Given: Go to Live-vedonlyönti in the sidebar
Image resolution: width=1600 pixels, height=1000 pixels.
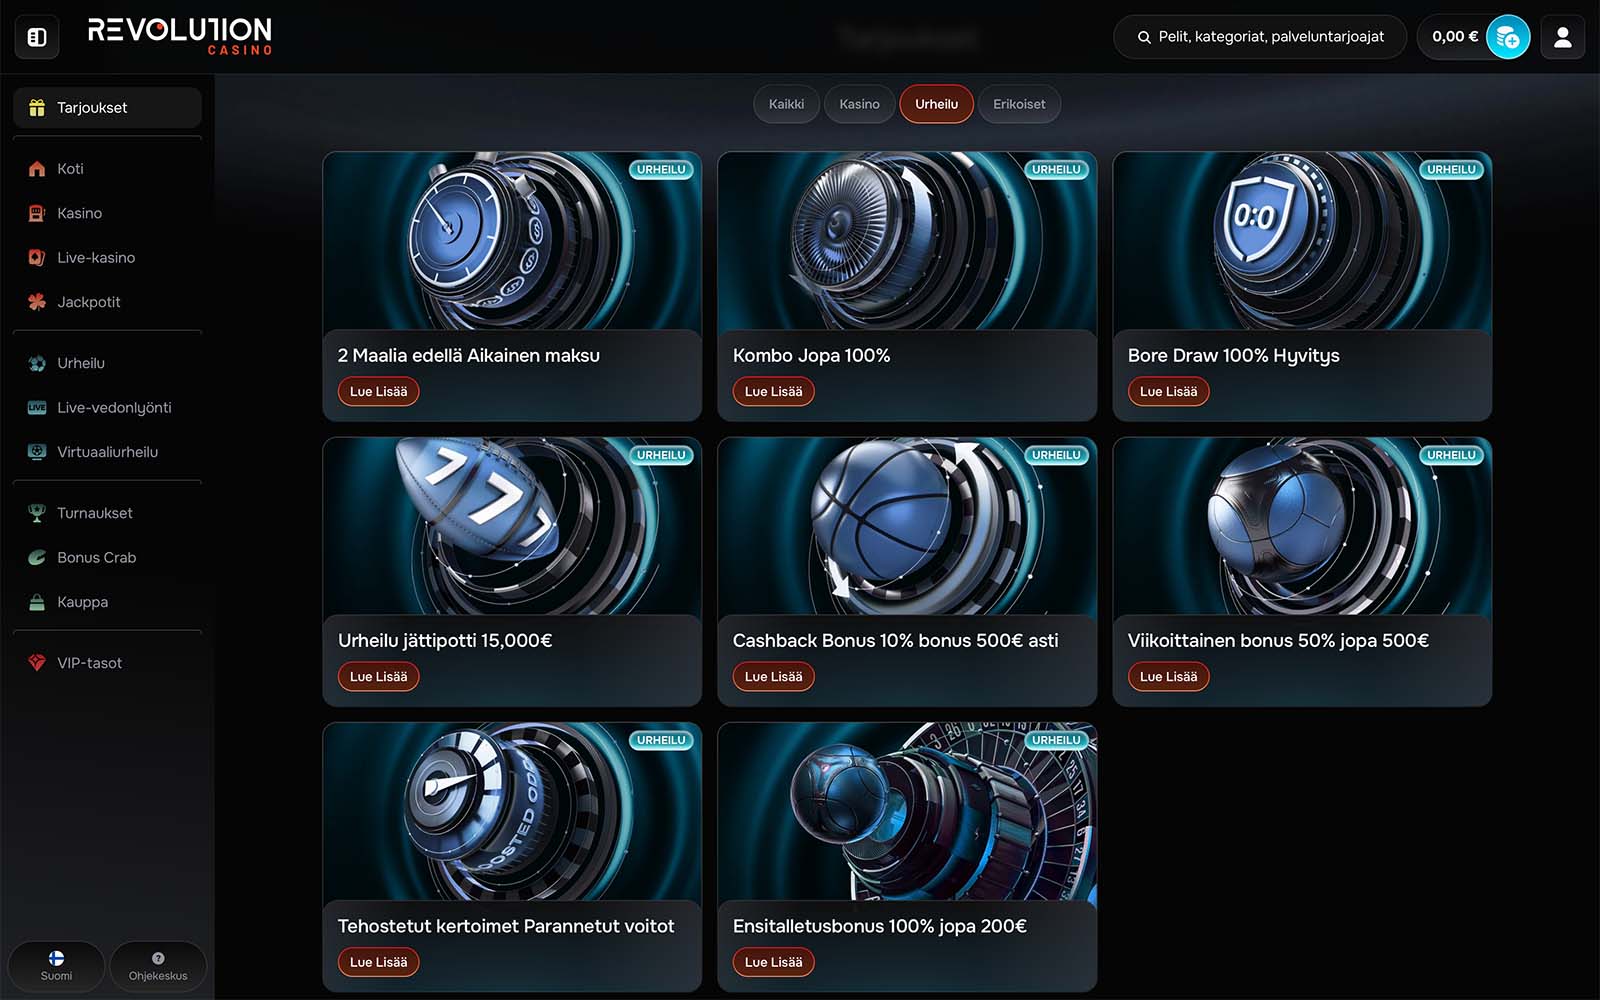Looking at the screenshot, I should point(113,408).
